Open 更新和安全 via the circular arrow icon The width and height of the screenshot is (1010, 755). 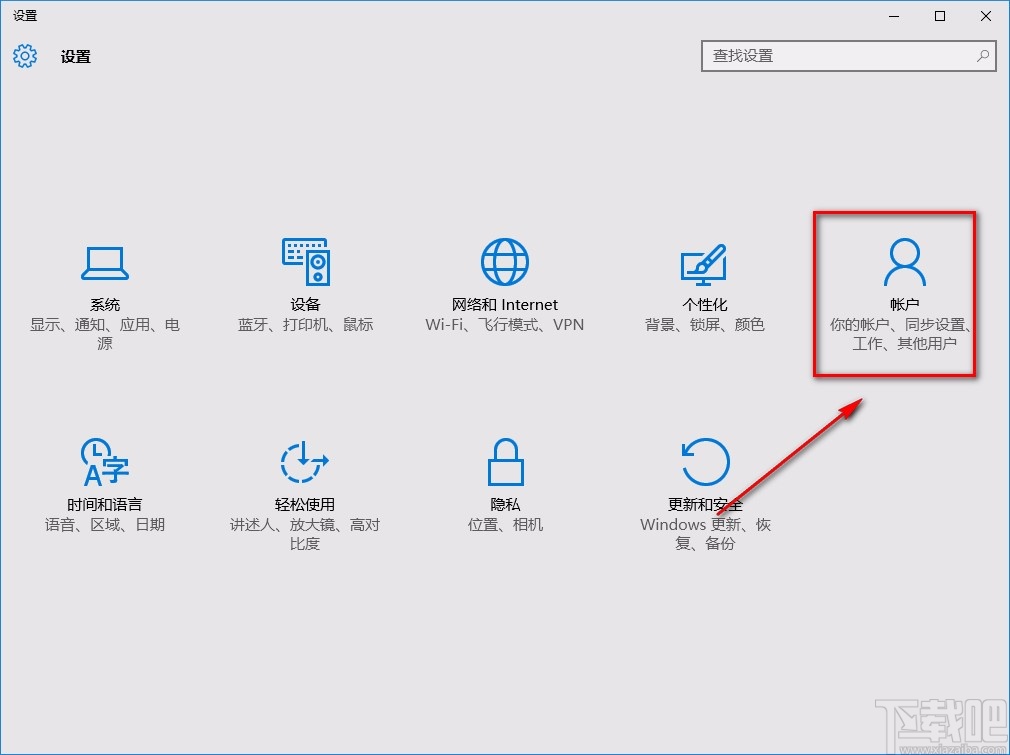(x=705, y=462)
